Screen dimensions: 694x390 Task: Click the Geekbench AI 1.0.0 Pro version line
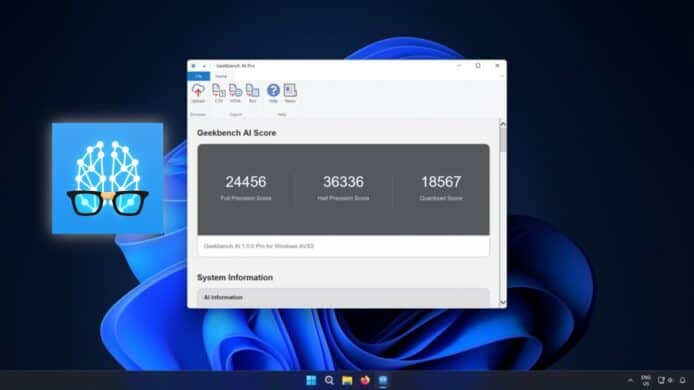[x=259, y=246]
